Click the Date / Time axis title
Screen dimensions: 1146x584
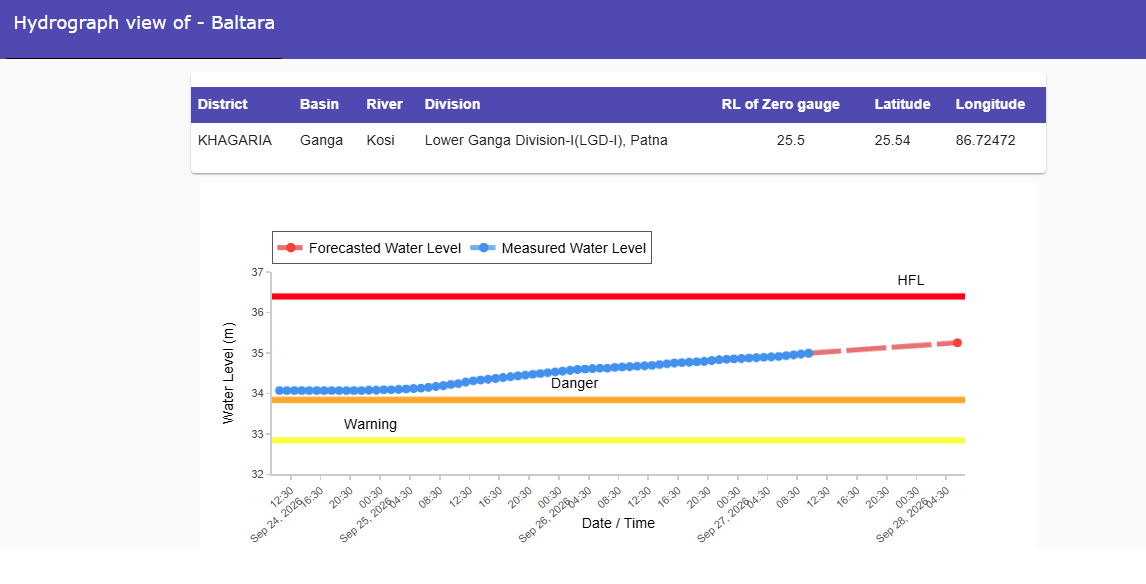[x=618, y=523]
